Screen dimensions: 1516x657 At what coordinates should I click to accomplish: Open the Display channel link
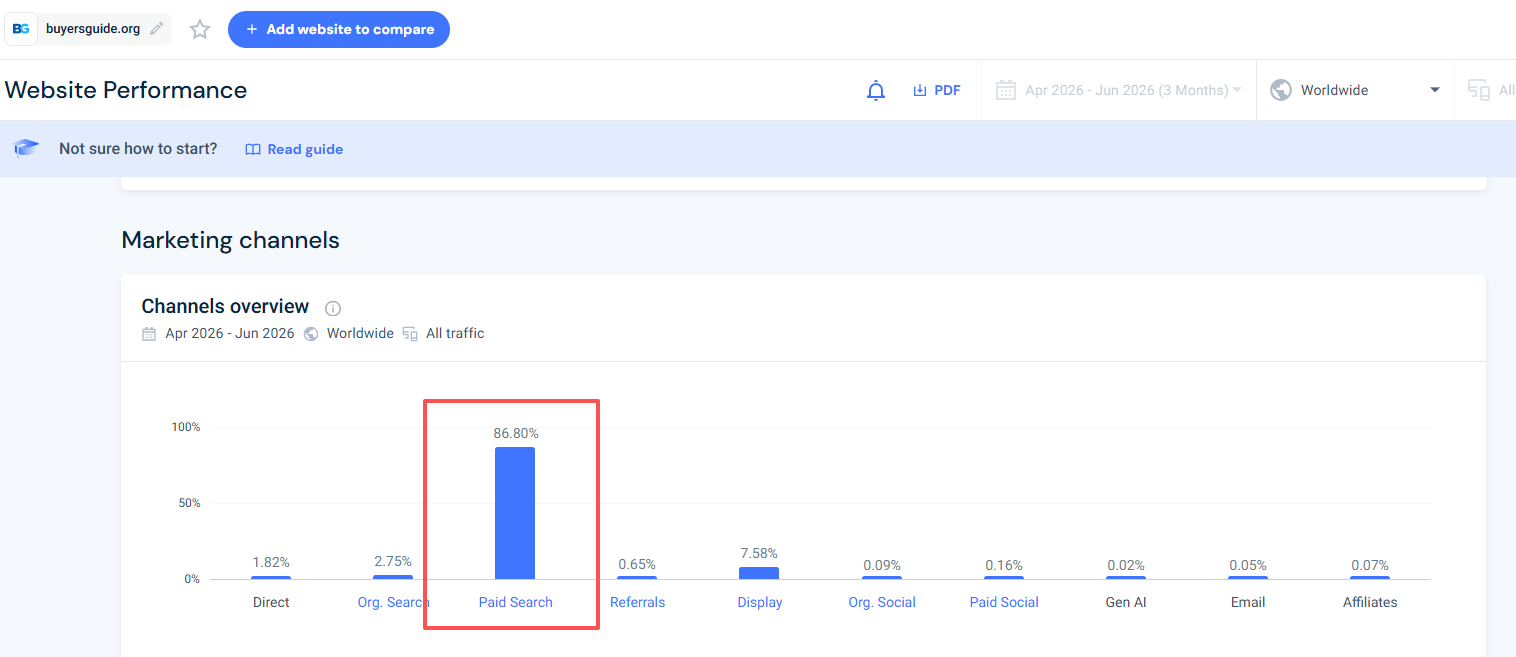760,602
